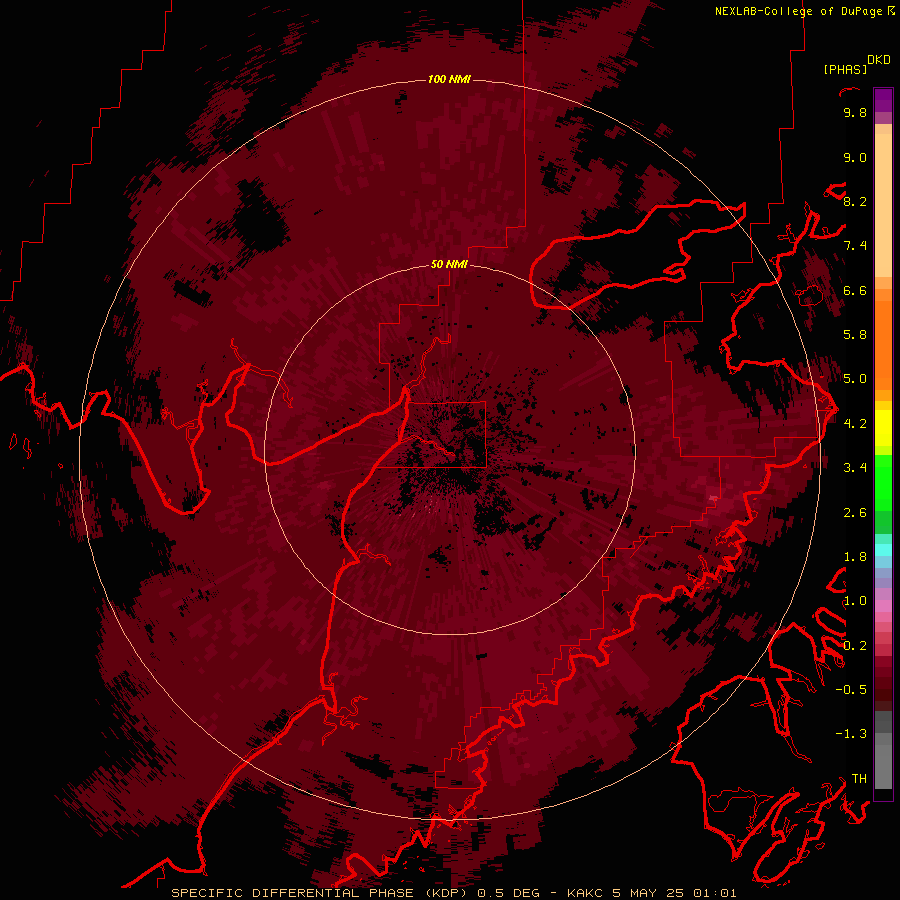This screenshot has width=900, height=900.
Task: Click the 2.6 legend value
Action: (855, 513)
